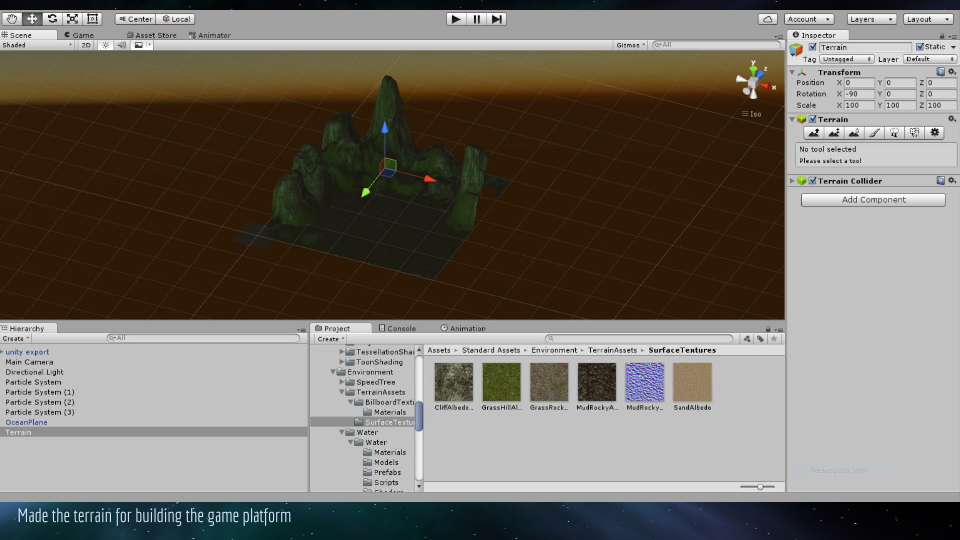
Task: Select the Paint Texture brush tool
Action: click(x=874, y=132)
